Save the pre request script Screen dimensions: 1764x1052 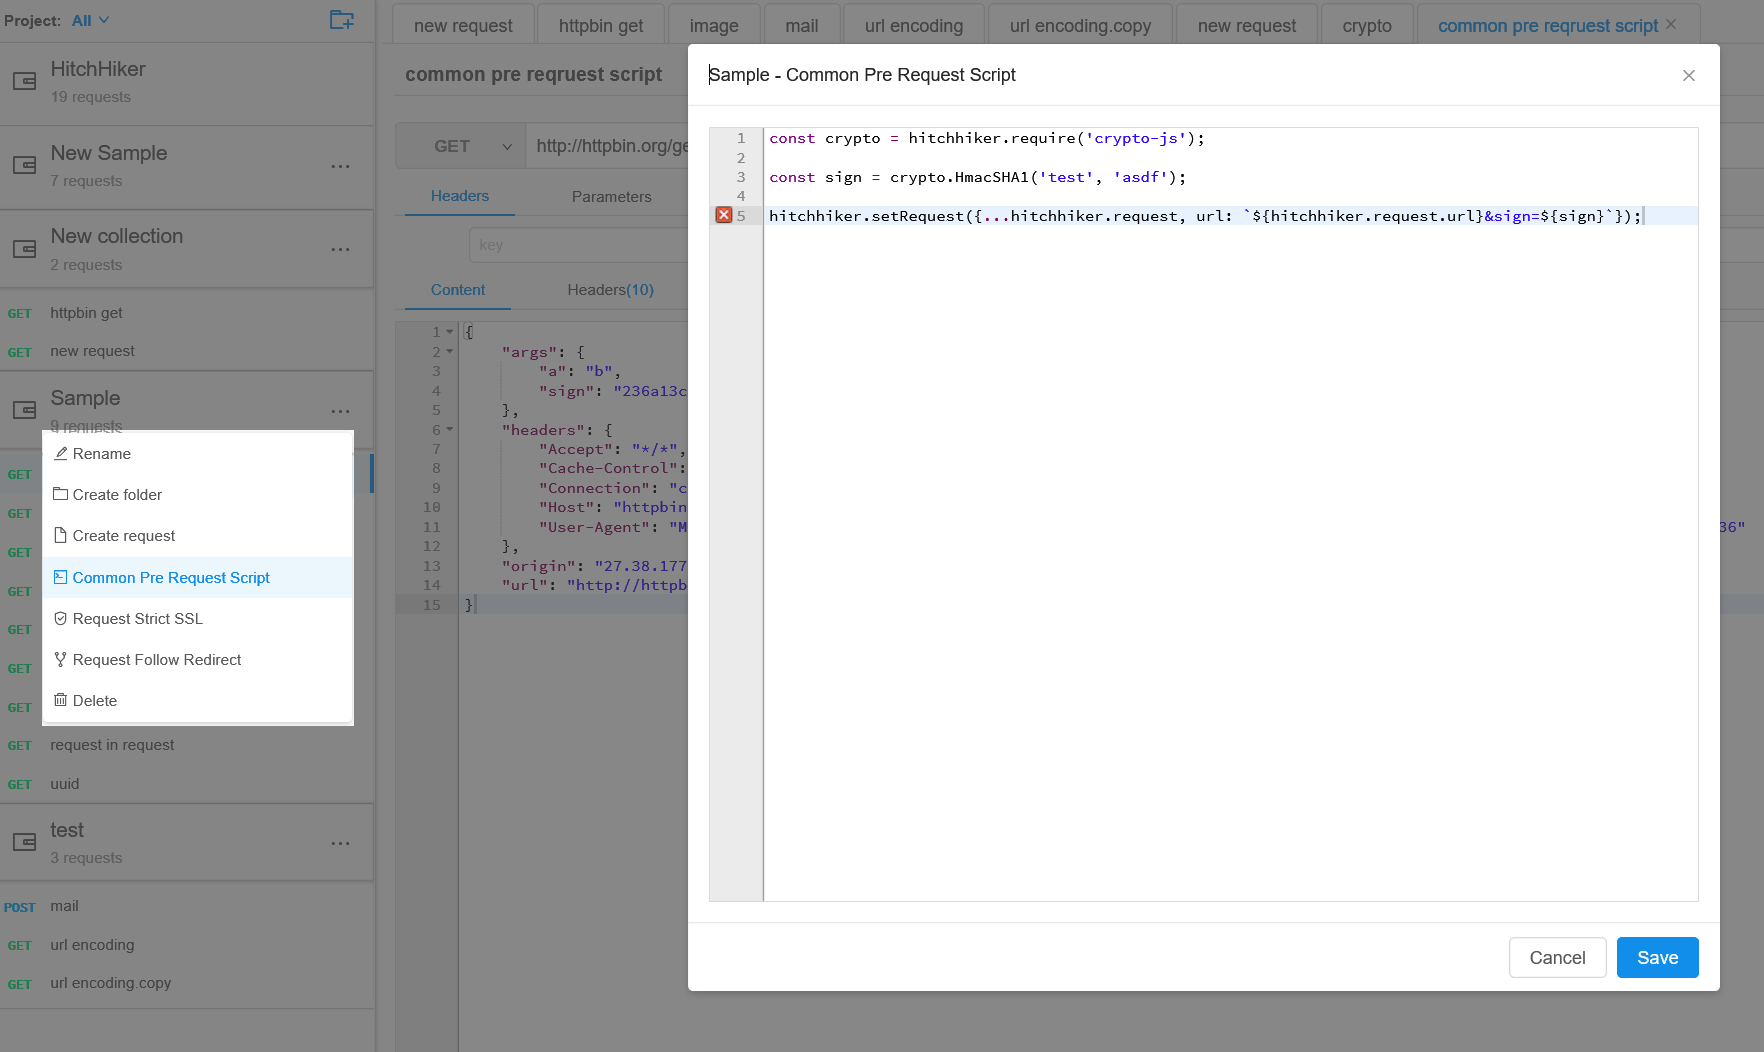click(1657, 958)
